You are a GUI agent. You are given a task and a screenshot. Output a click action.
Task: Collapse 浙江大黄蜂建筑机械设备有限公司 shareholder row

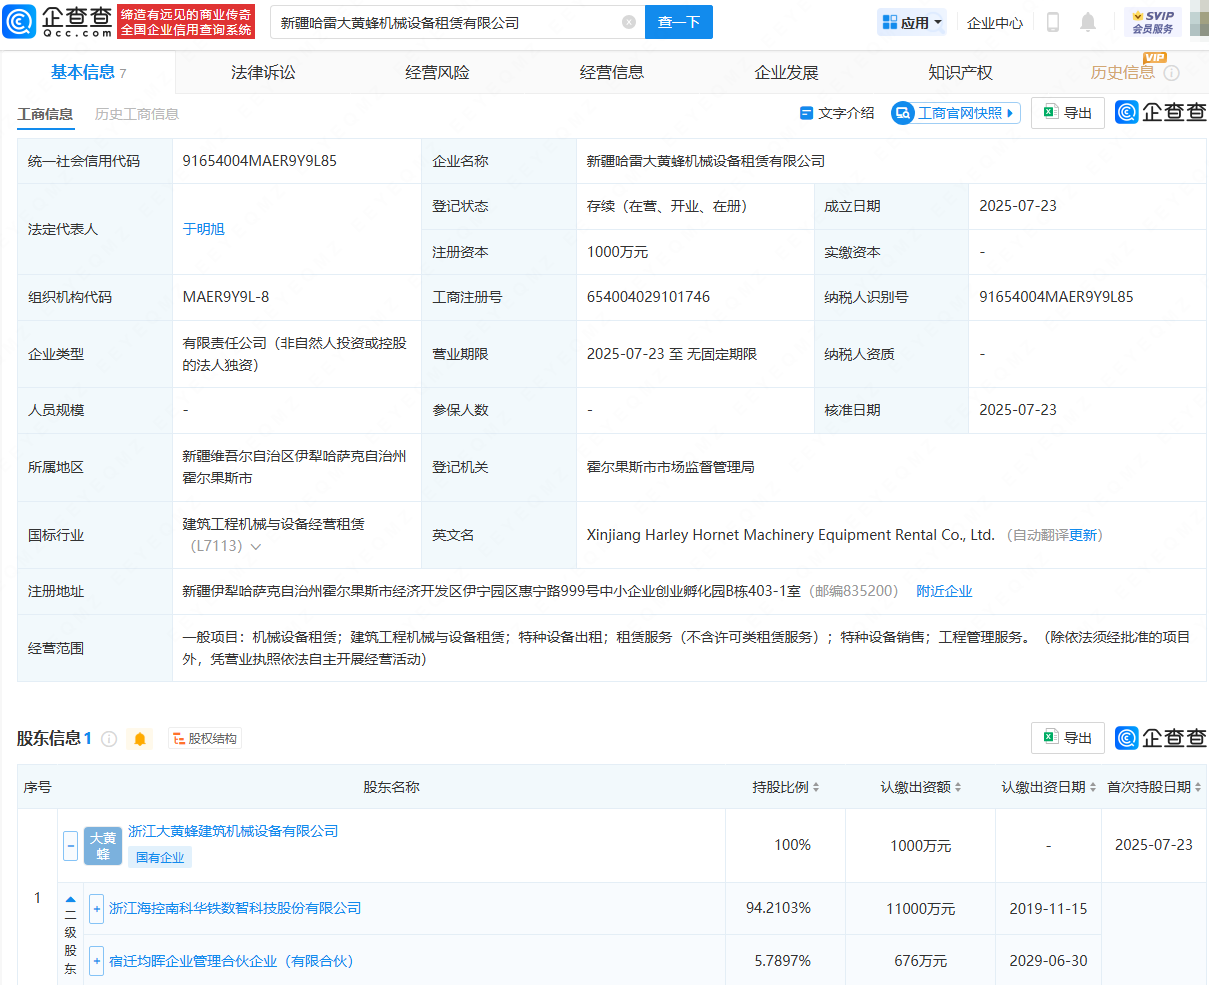click(70, 845)
